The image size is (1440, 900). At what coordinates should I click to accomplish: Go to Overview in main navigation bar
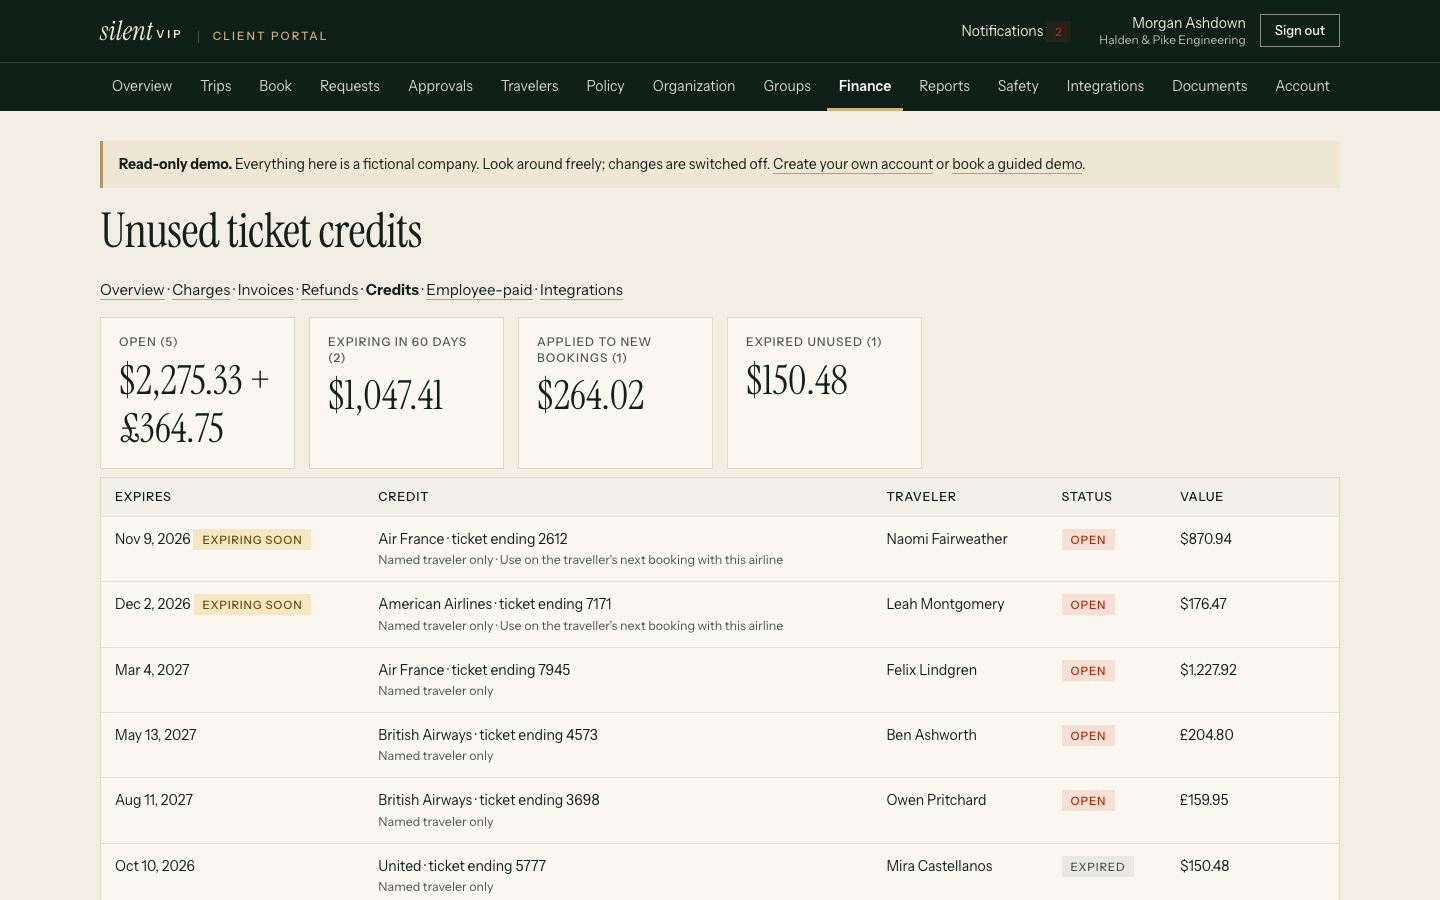click(142, 86)
